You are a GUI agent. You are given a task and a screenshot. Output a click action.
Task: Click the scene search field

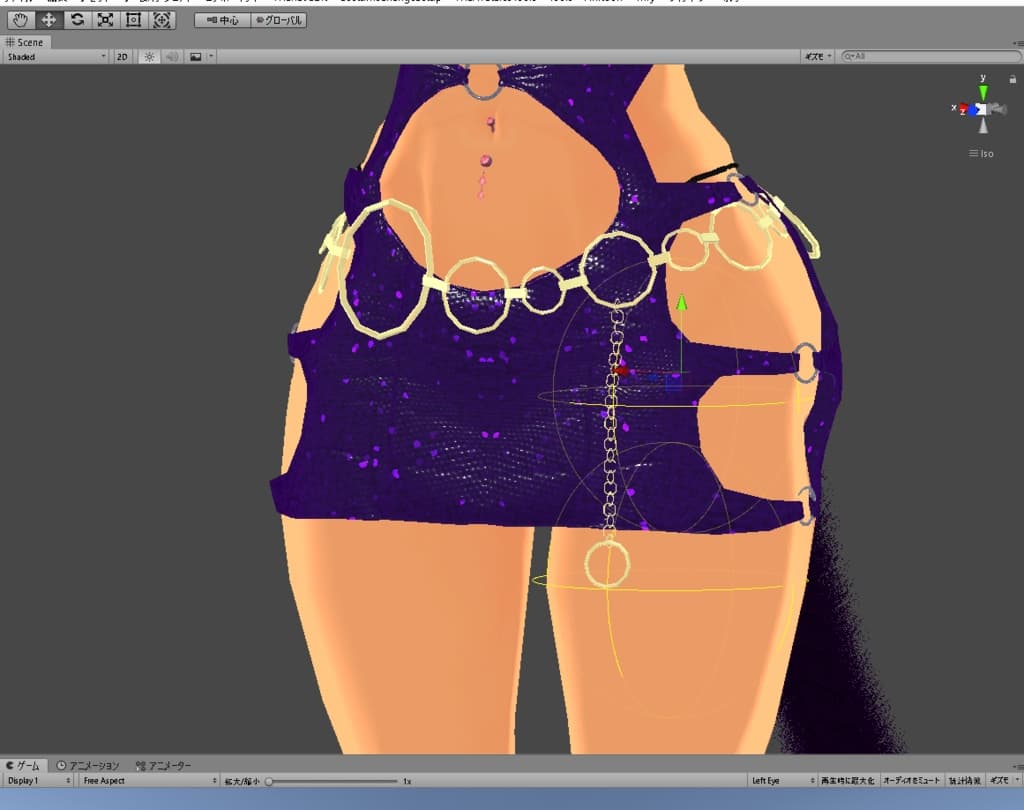pos(930,57)
